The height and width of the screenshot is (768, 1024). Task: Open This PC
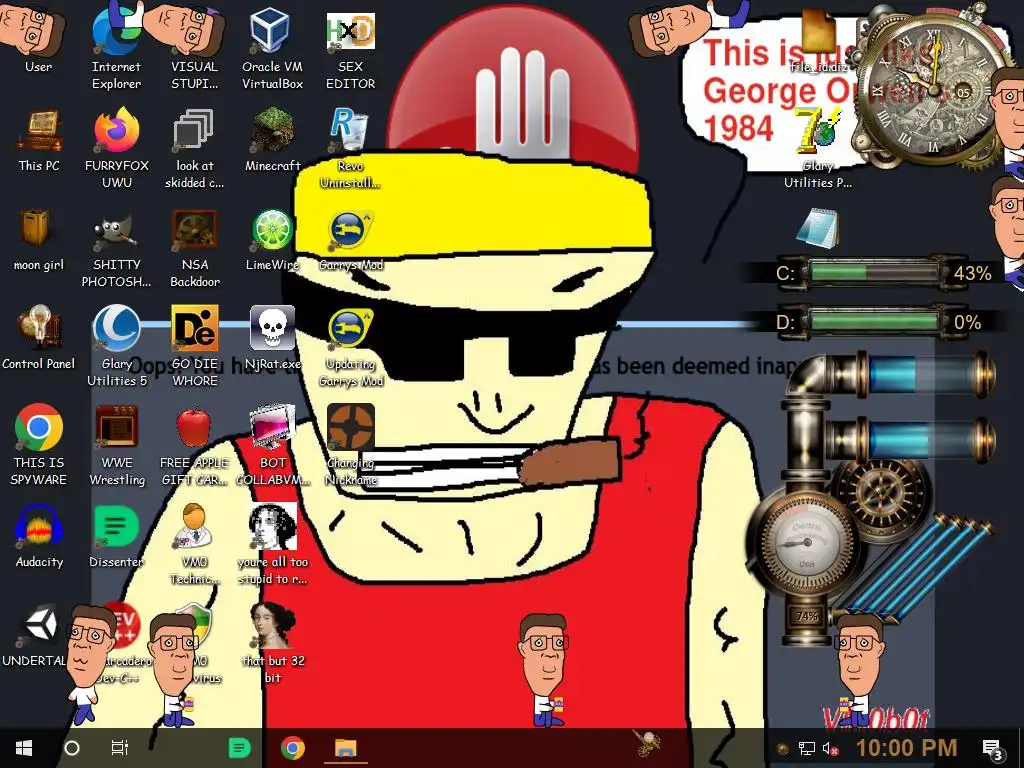tap(39, 140)
